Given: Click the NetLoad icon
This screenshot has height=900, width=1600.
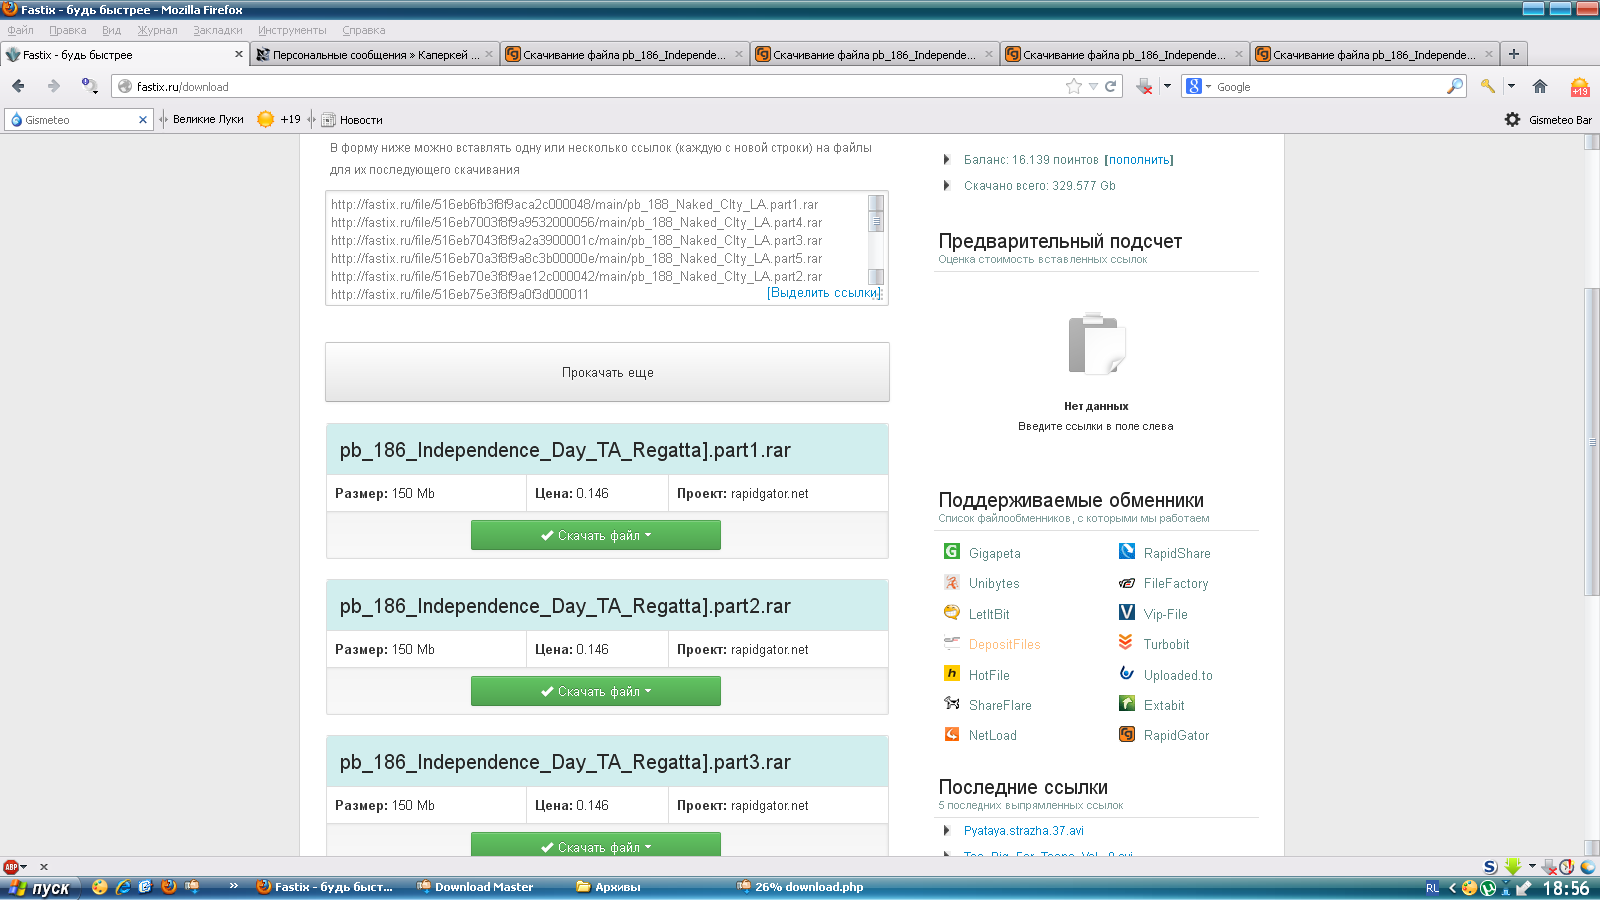Looking at the screenshot, I should [952, 734].
